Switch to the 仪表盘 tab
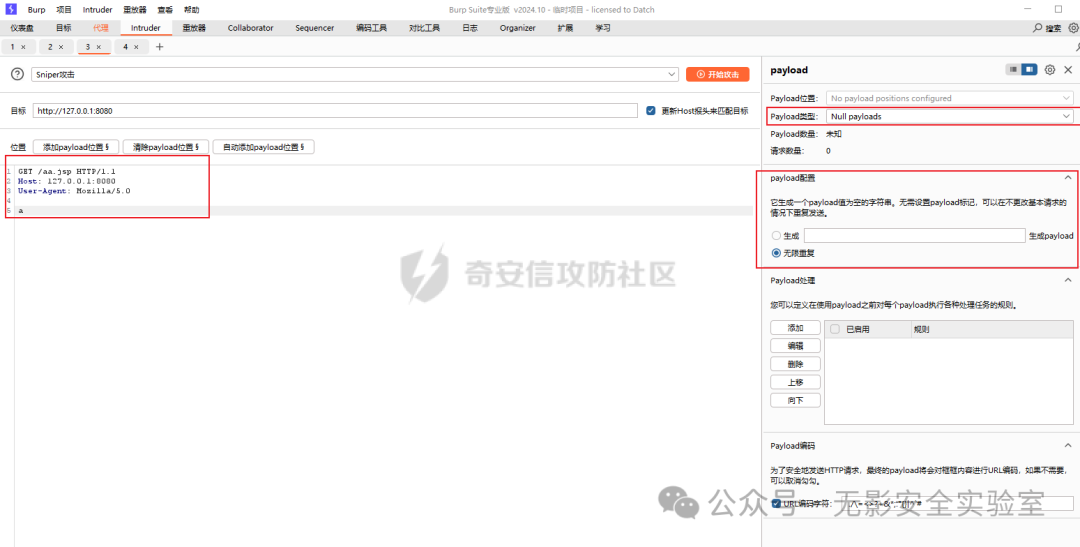Image resolution: width=1080 pixels, height=547 pixels. [22, 28]
